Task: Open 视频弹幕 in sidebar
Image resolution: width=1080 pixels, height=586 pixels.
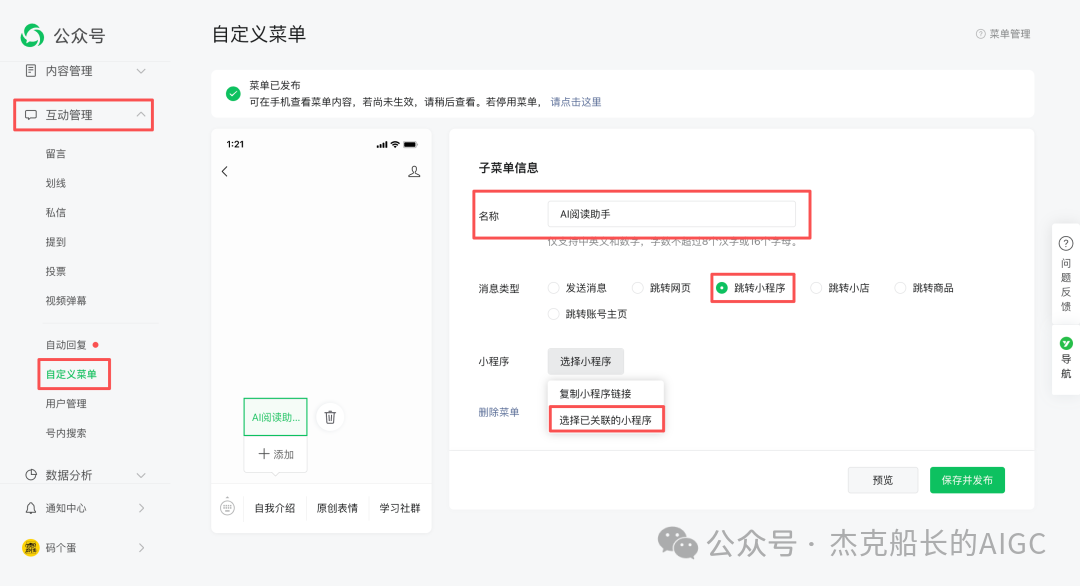Action: point(66,301)
